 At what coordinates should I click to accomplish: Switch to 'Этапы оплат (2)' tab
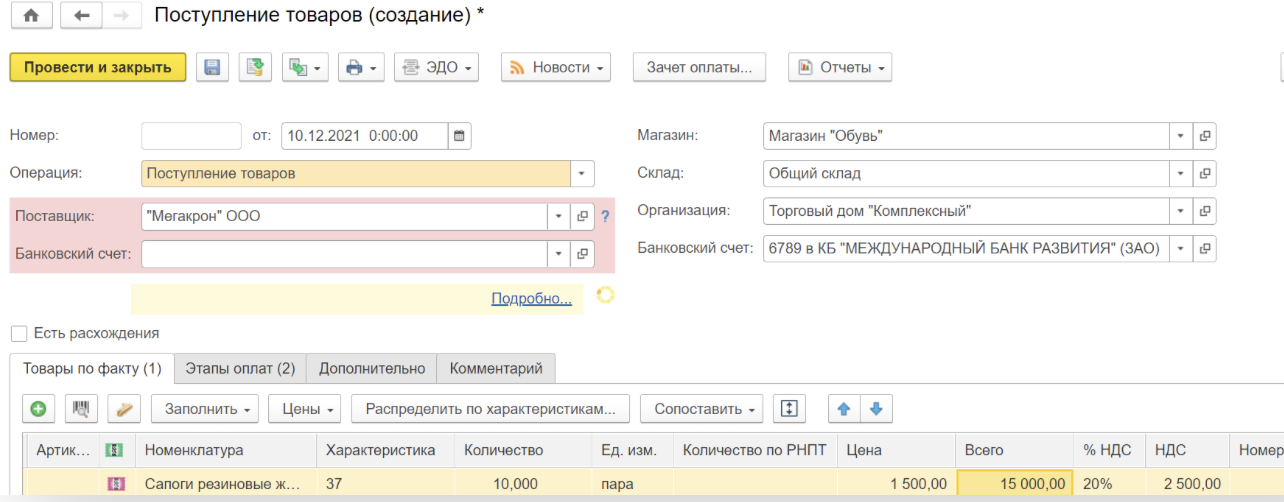[x=240, y=368]
